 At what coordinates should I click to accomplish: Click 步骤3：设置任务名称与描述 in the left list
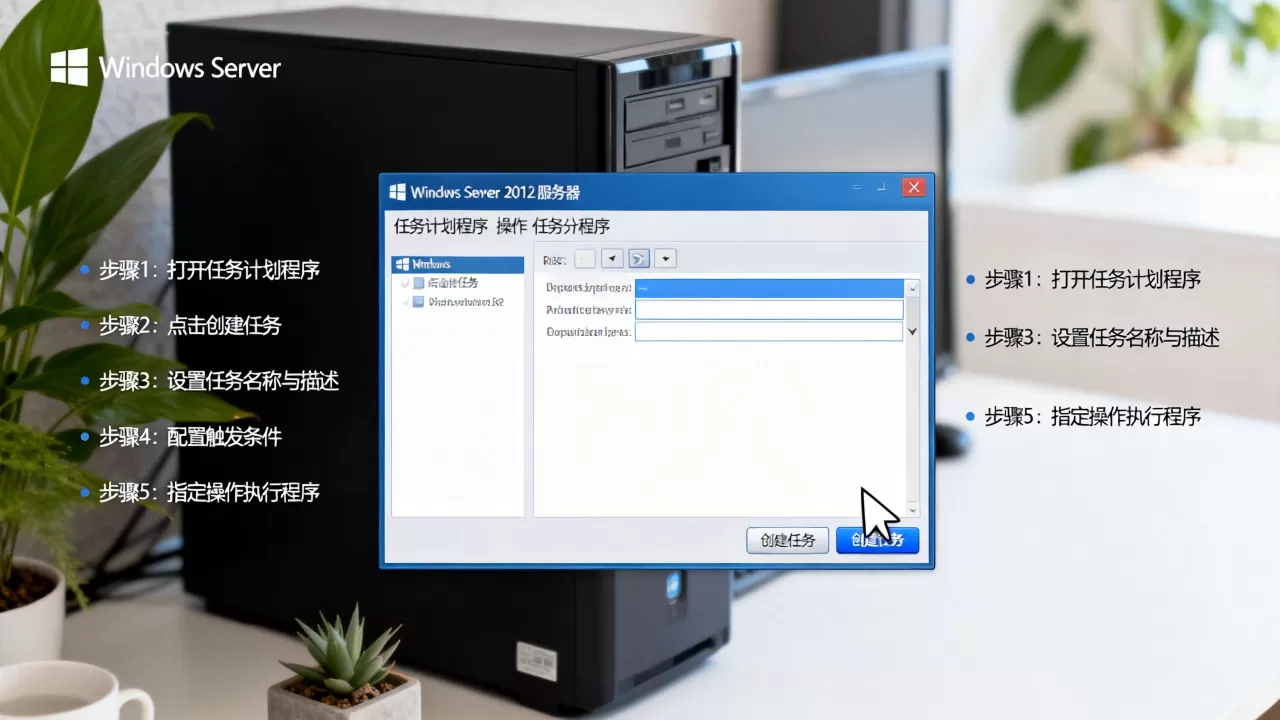tap(219, 381)
